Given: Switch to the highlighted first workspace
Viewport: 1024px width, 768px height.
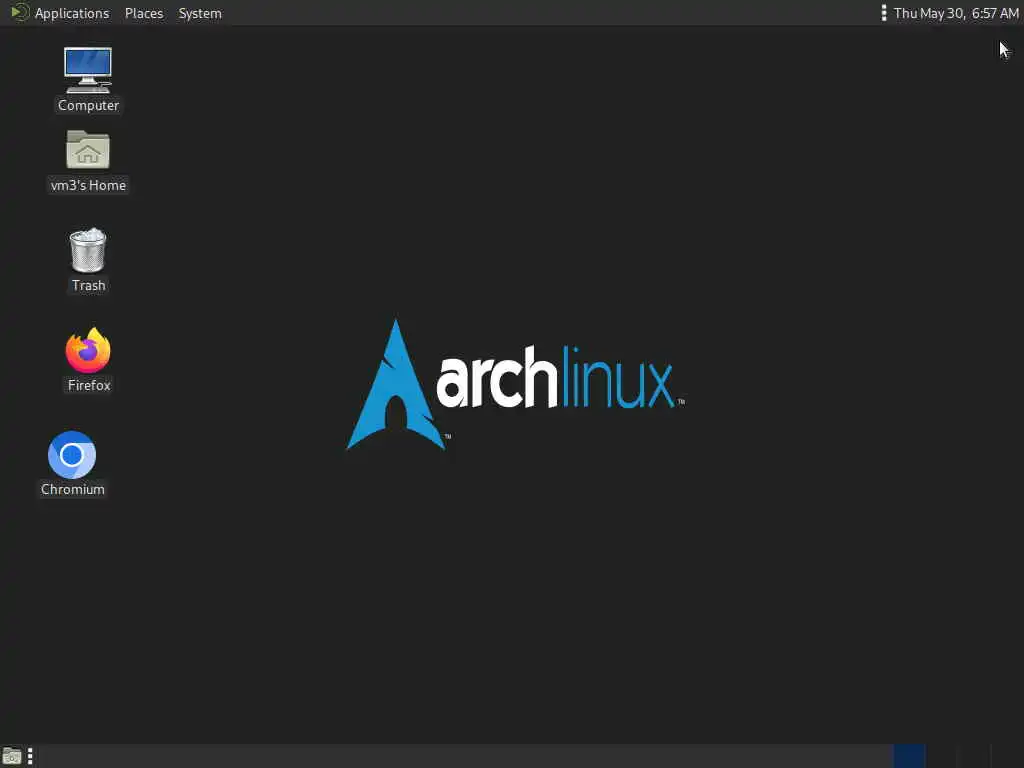Looking at the screenshot, I should (x=909, y=756).
